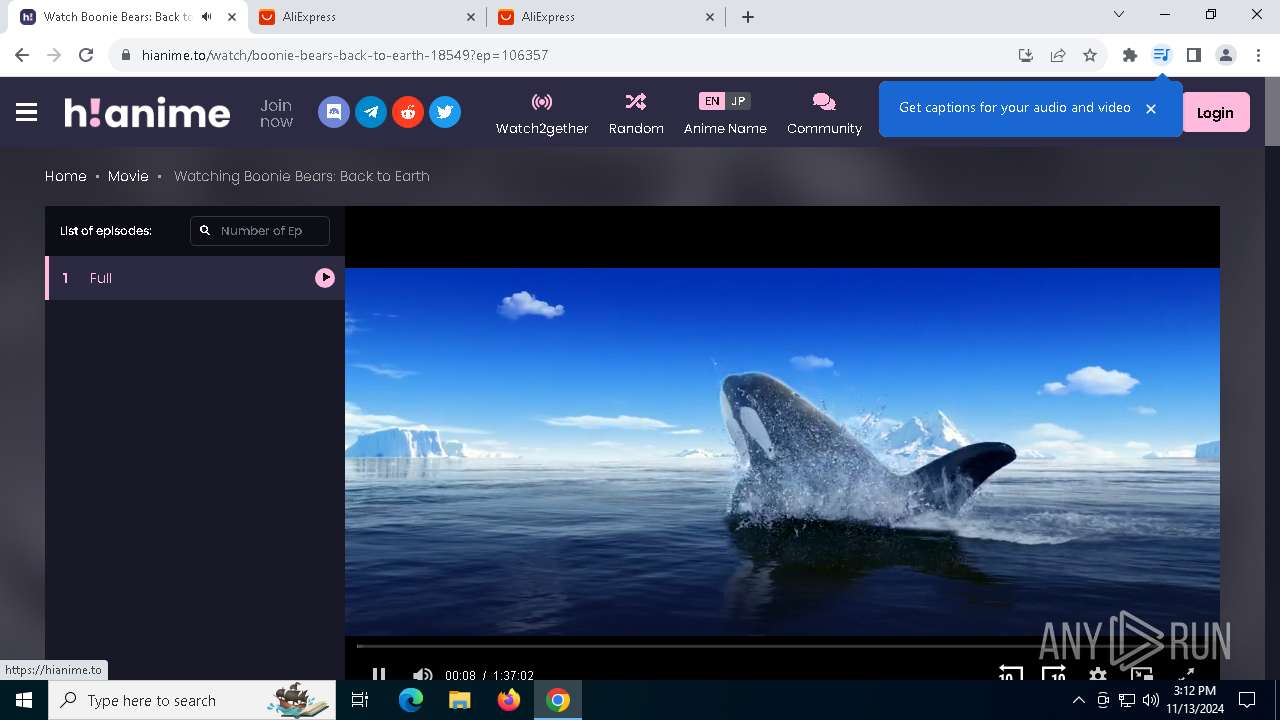This screenshot has height=720, width=1280.
Task: Pick a Random anime
Action: [x=636, y=114]
